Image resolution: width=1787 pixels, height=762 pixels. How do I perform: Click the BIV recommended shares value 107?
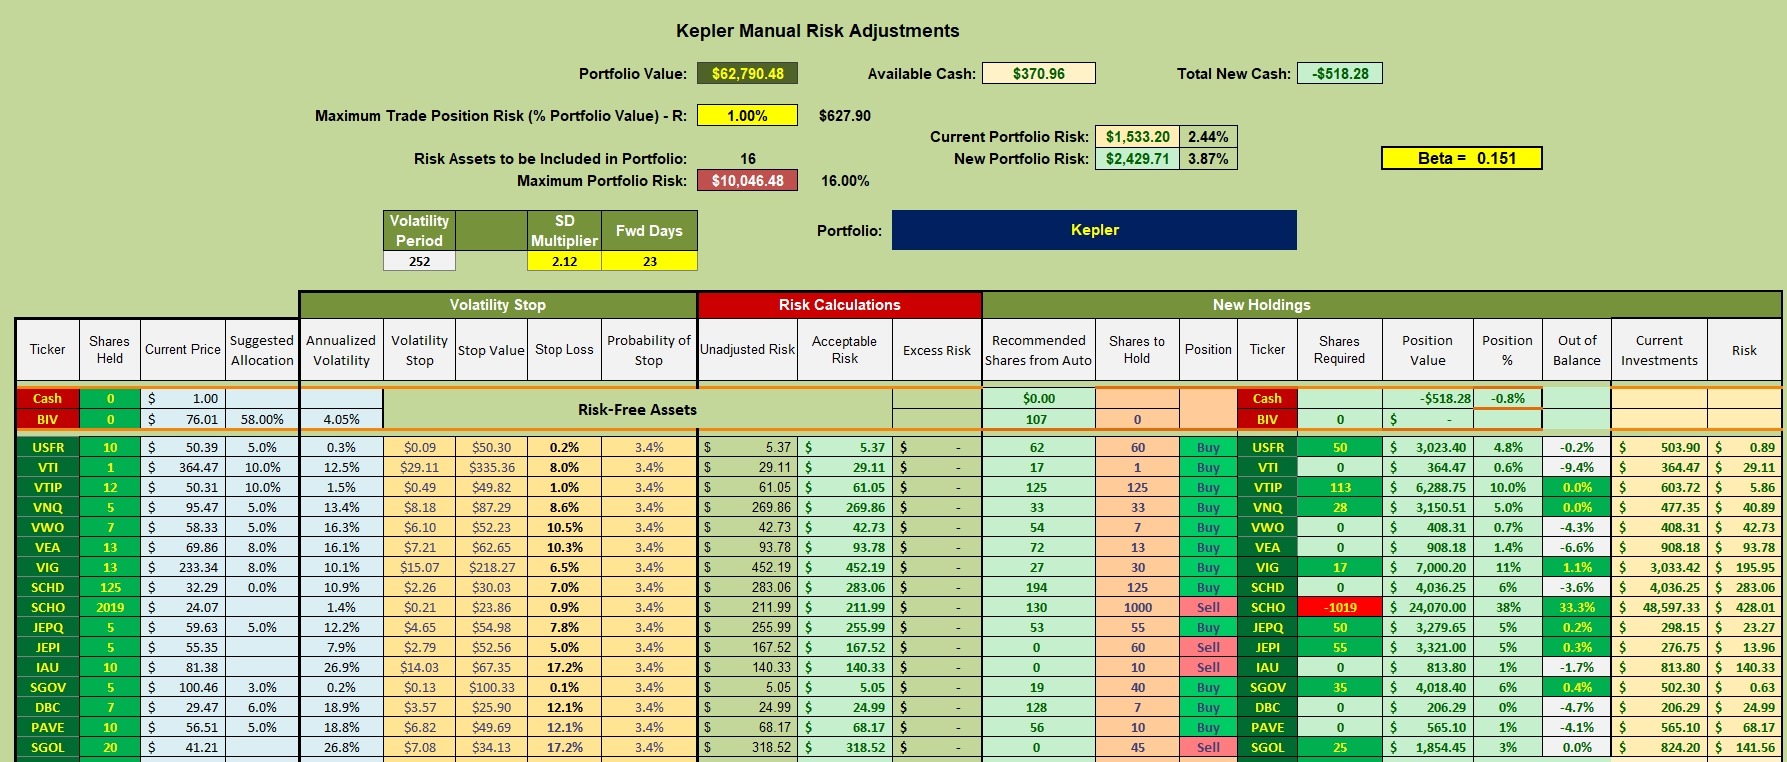click(x=1038, y=419)
